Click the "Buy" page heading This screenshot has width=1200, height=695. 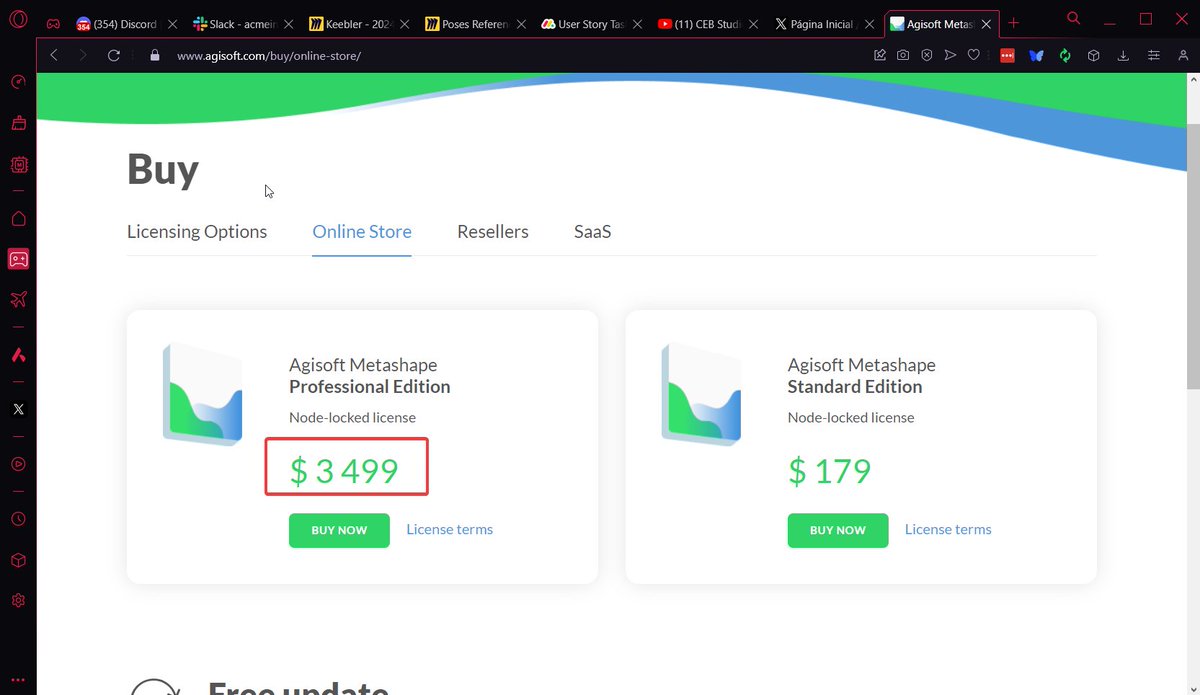pyautogui.click(x=163, y=169)
